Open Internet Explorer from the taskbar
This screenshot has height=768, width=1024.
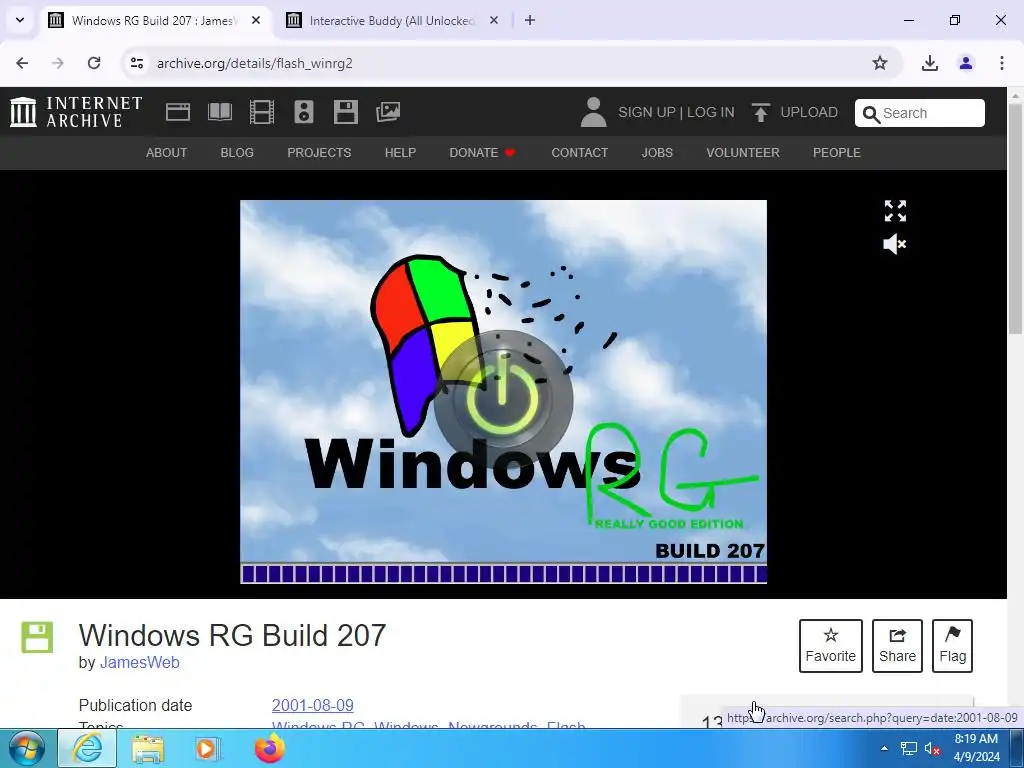click(88, 748)
